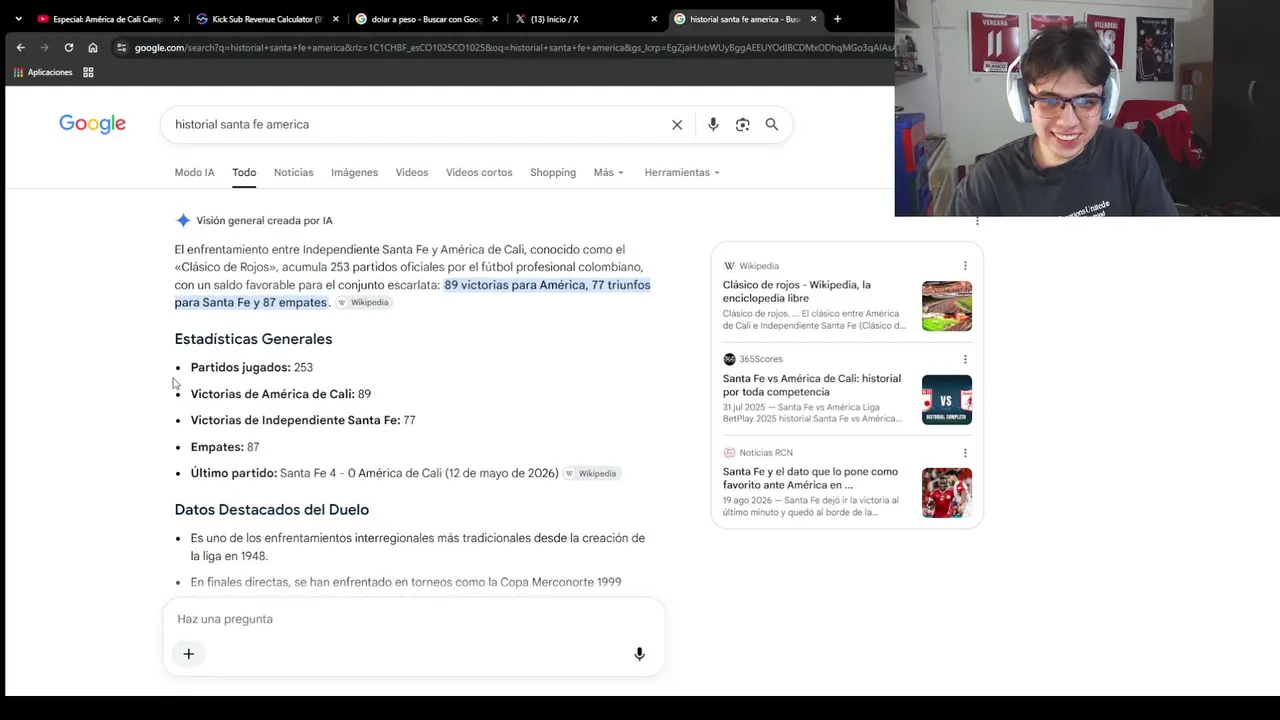Open 'Santa Fe vs América de Cali: historial' link
Image resolution: width=1280 pixels, height=720 pixels.
[812, 385]
